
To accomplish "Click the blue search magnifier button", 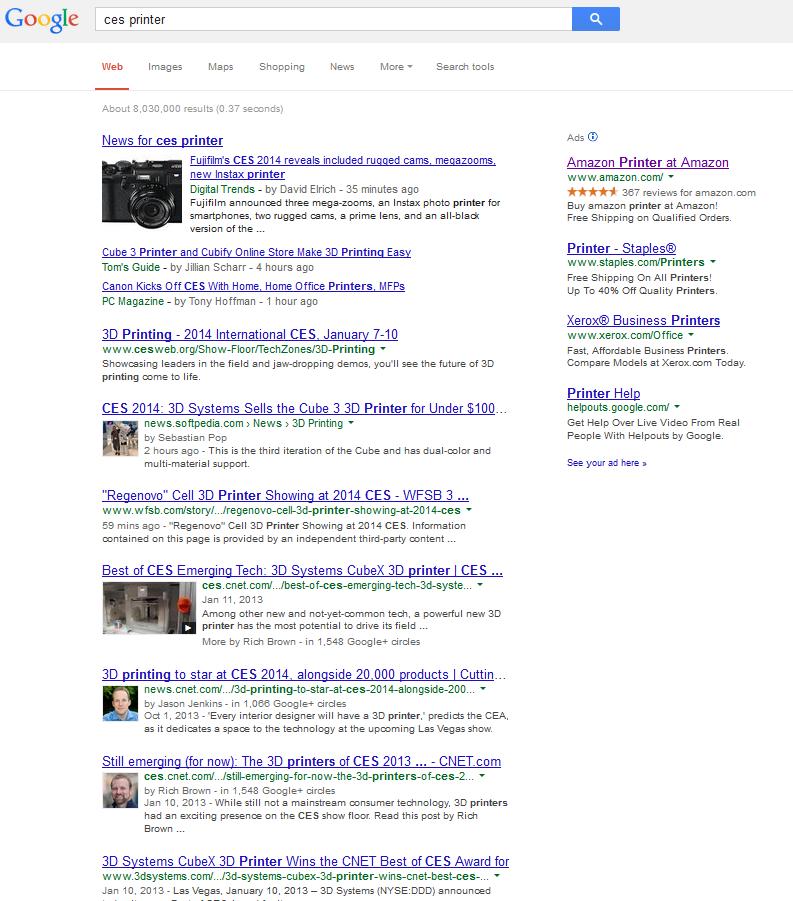I will pos(596,19).
